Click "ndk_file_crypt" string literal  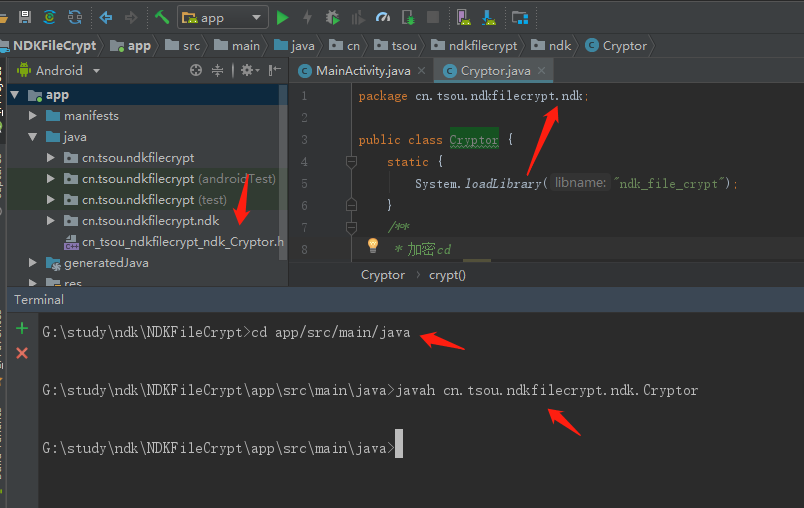(x=669, y=184)
